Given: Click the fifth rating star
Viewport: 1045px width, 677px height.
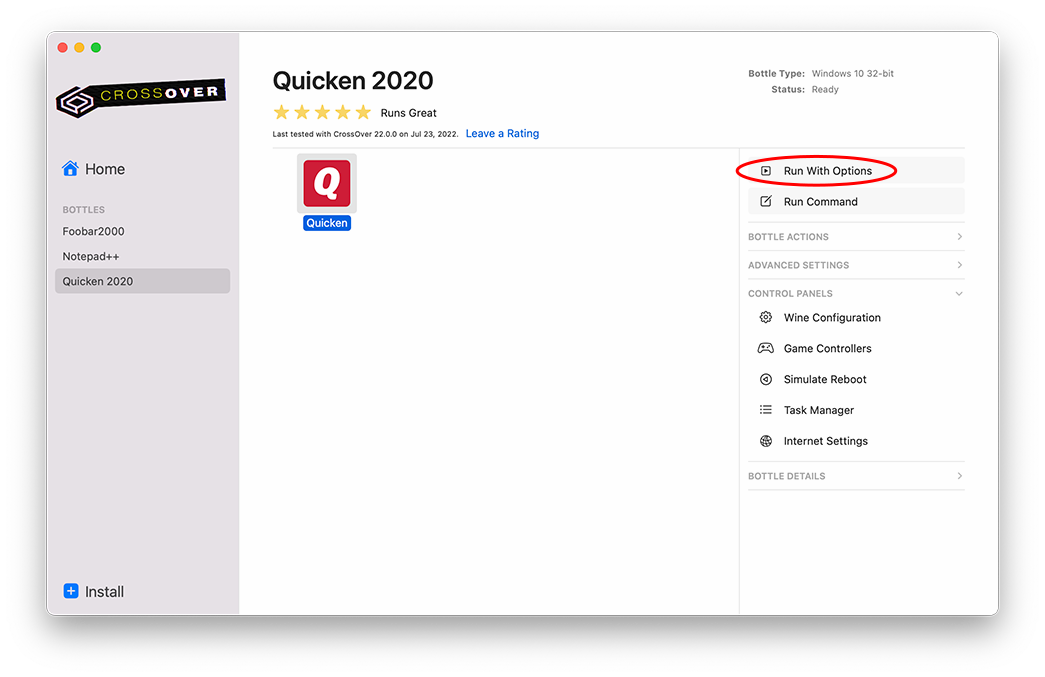Looking at the screenshot, I should (x=363, y=112).
